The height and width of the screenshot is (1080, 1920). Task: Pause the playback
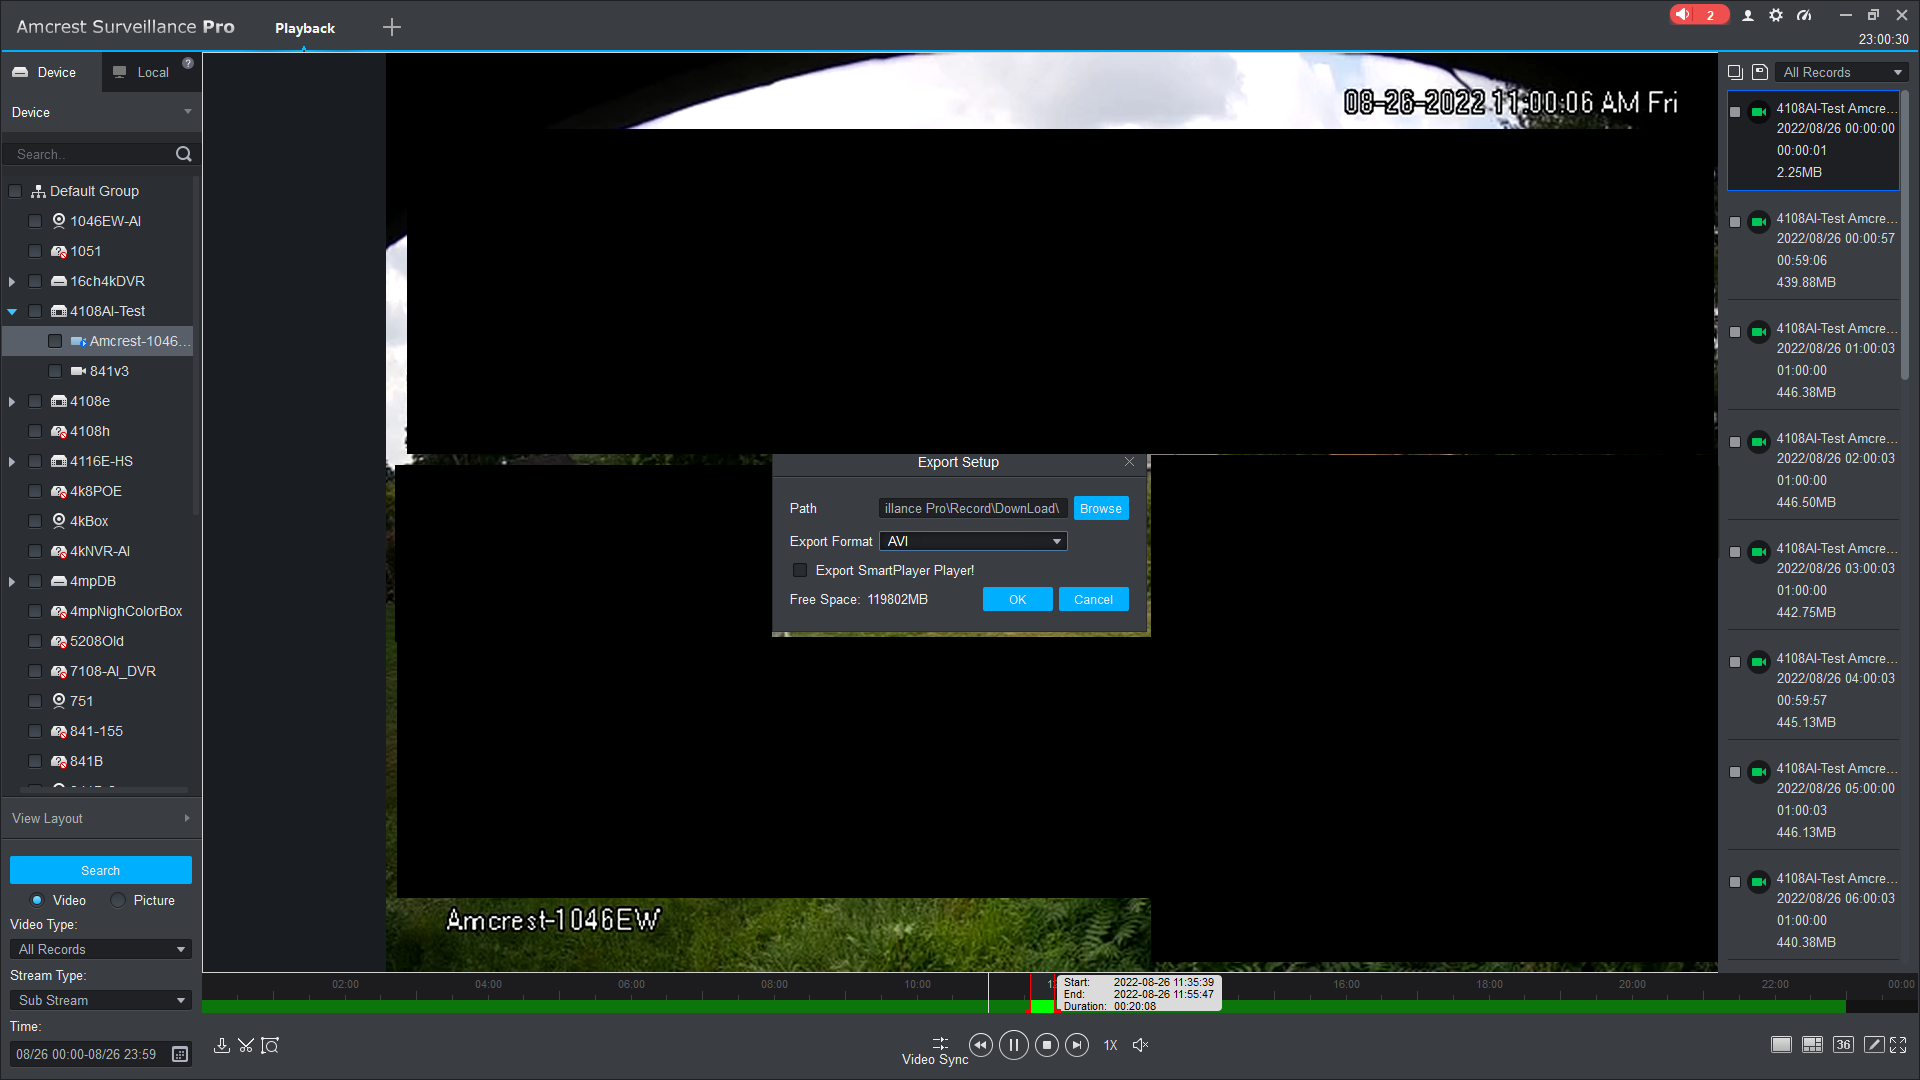[x=1014, y=1045]
